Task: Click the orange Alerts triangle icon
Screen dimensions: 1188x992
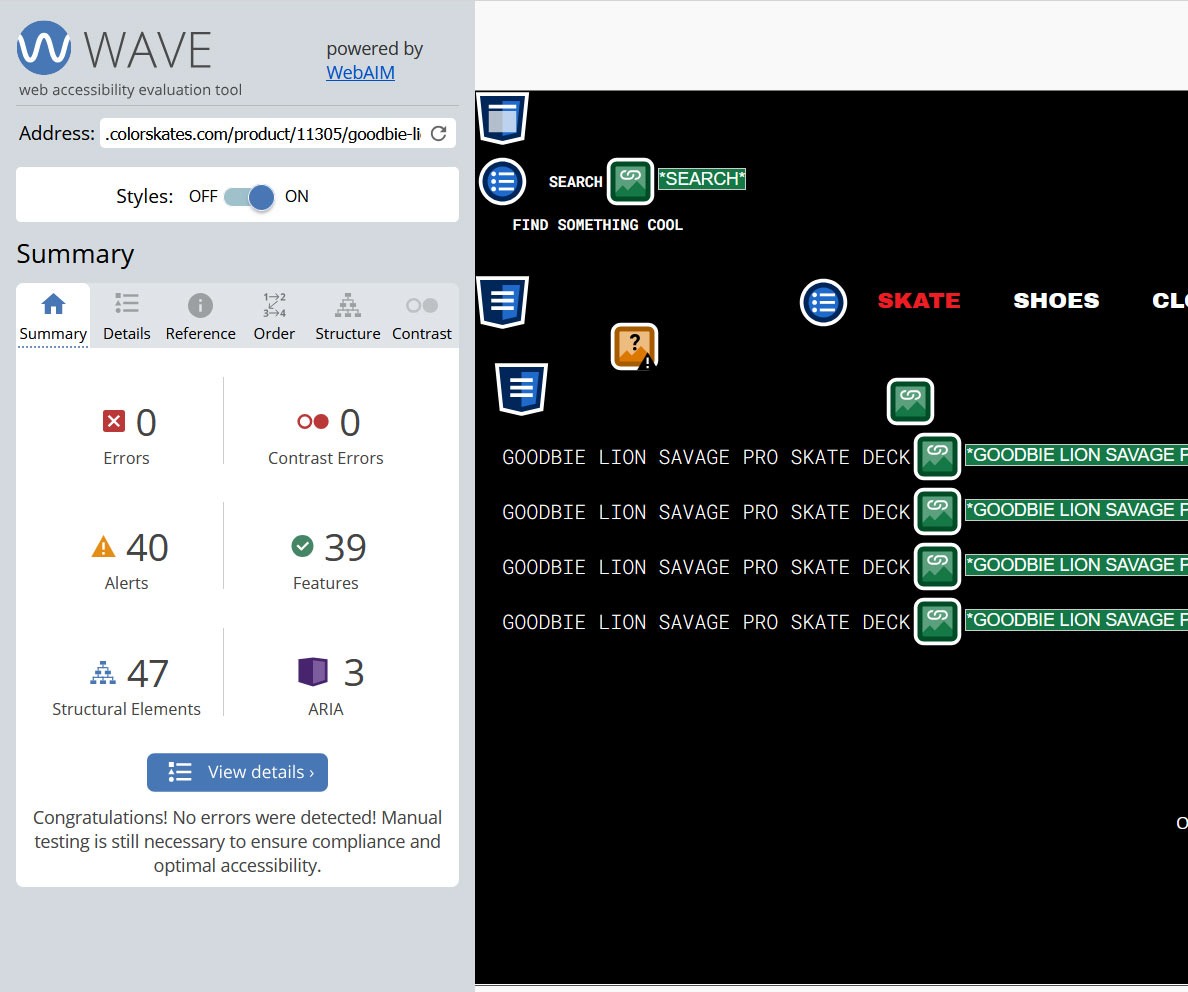Action: tap(103, 547)
